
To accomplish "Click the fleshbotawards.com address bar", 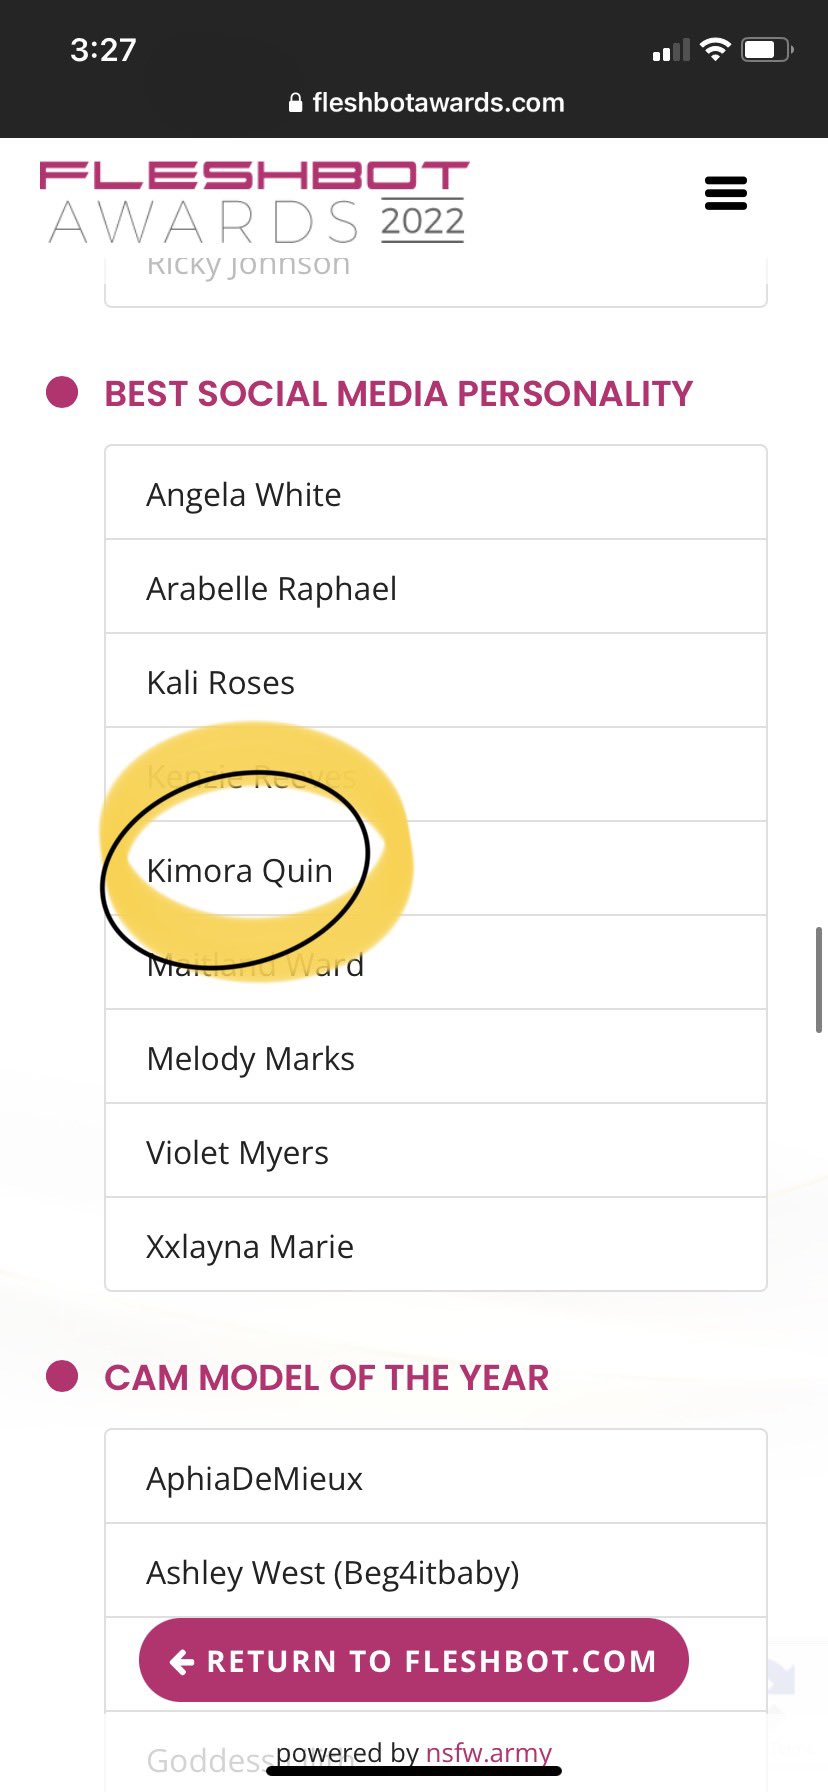I will click(x=426, y=102).
